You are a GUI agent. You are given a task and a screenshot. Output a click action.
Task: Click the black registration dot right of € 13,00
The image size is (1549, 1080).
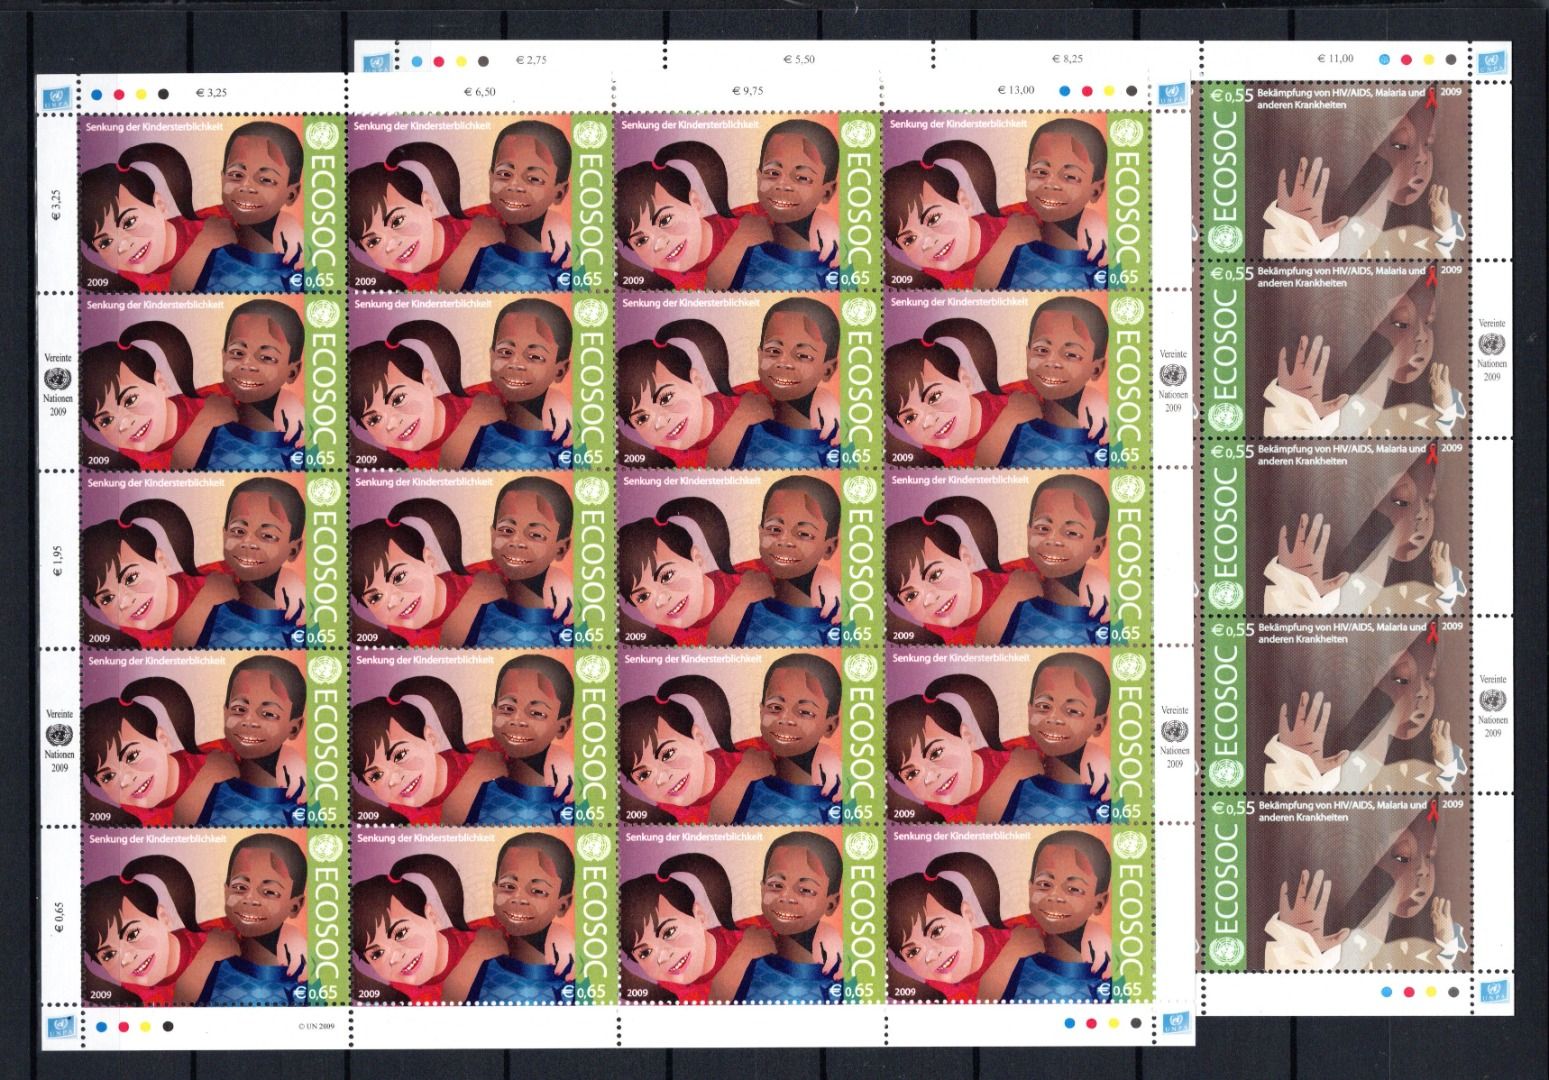point(1130,90)
